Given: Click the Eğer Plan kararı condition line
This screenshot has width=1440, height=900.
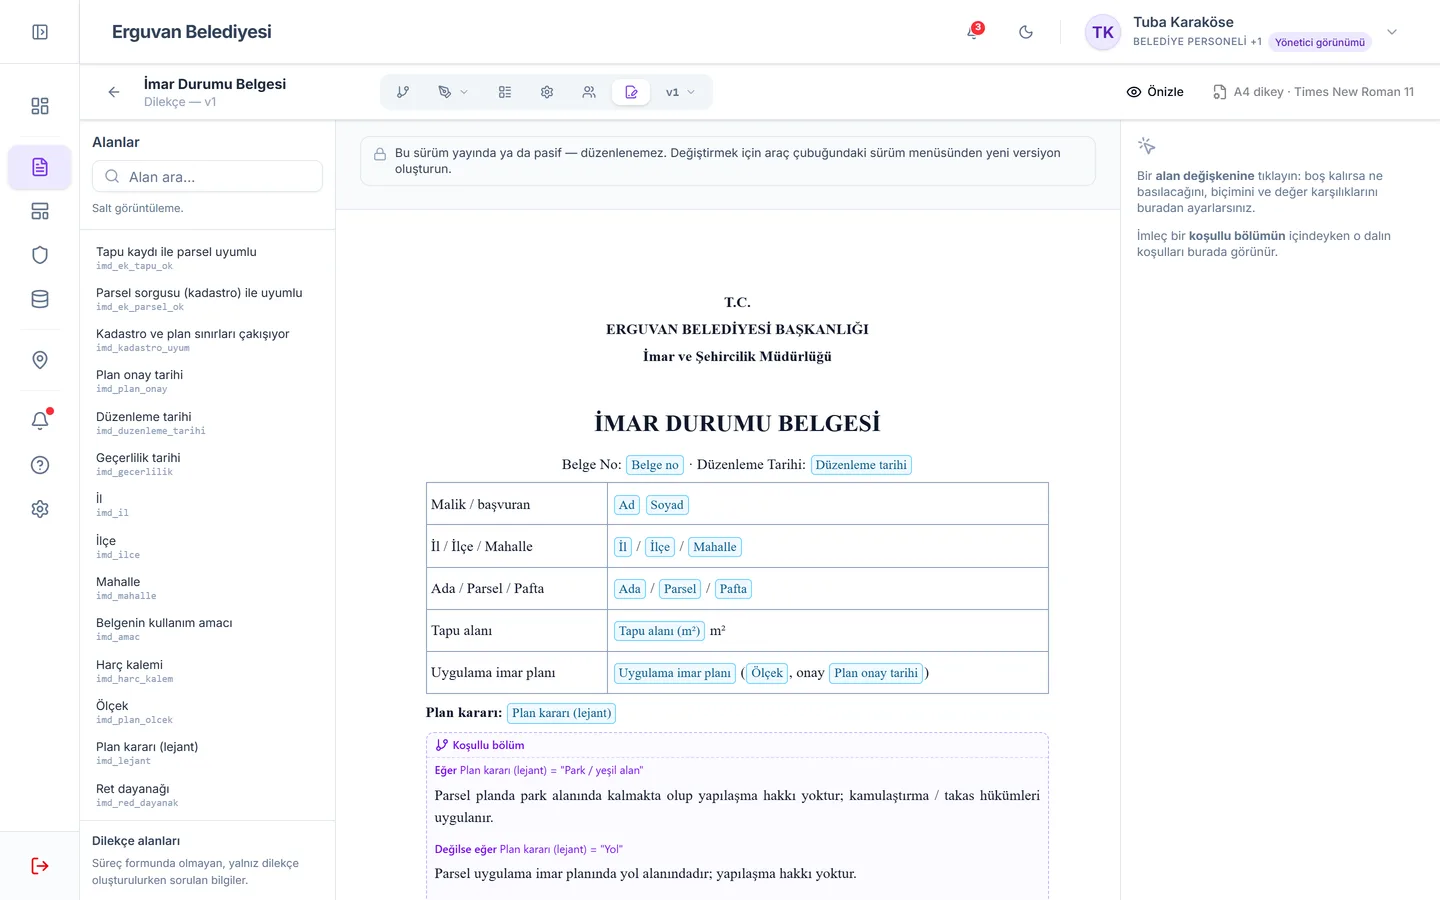Looking at the screenshot, I should [x=539, y=770].
